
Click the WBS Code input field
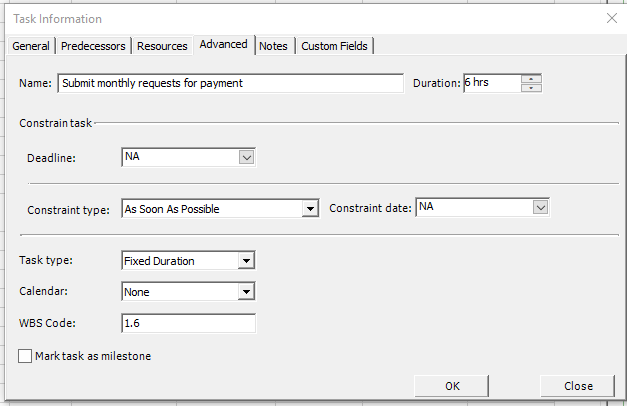pyautogui.click(x=188, y=323)
